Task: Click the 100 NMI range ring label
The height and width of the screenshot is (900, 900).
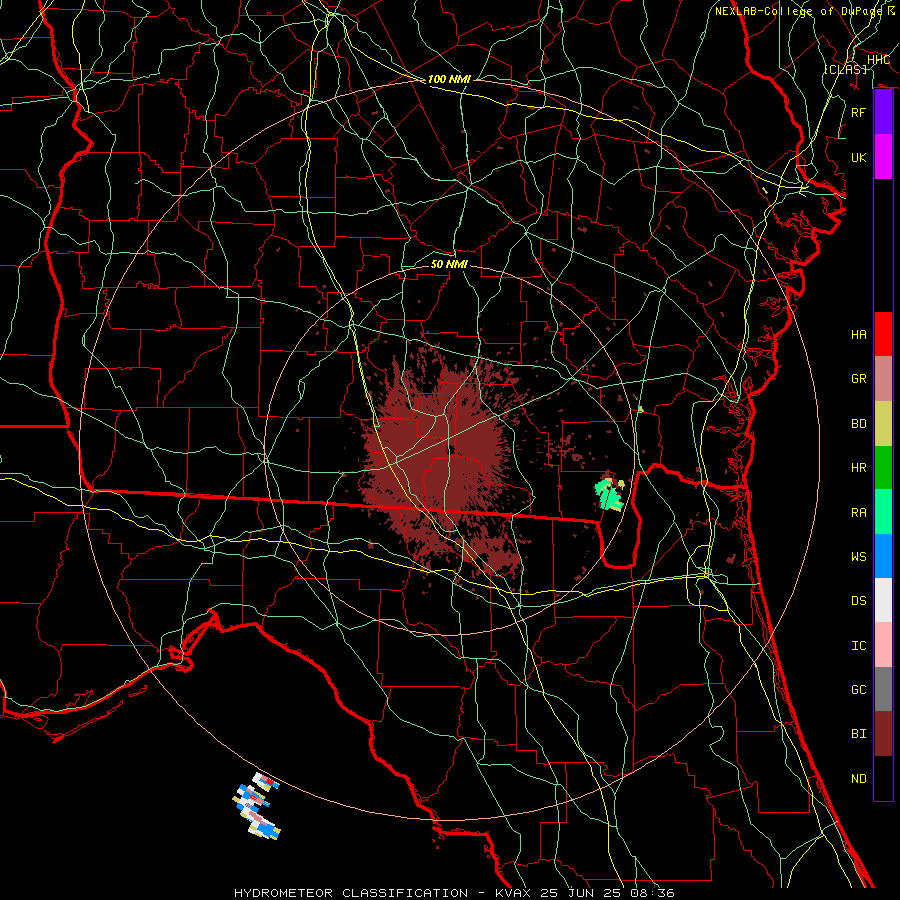Action: click(x=449, y=79)
